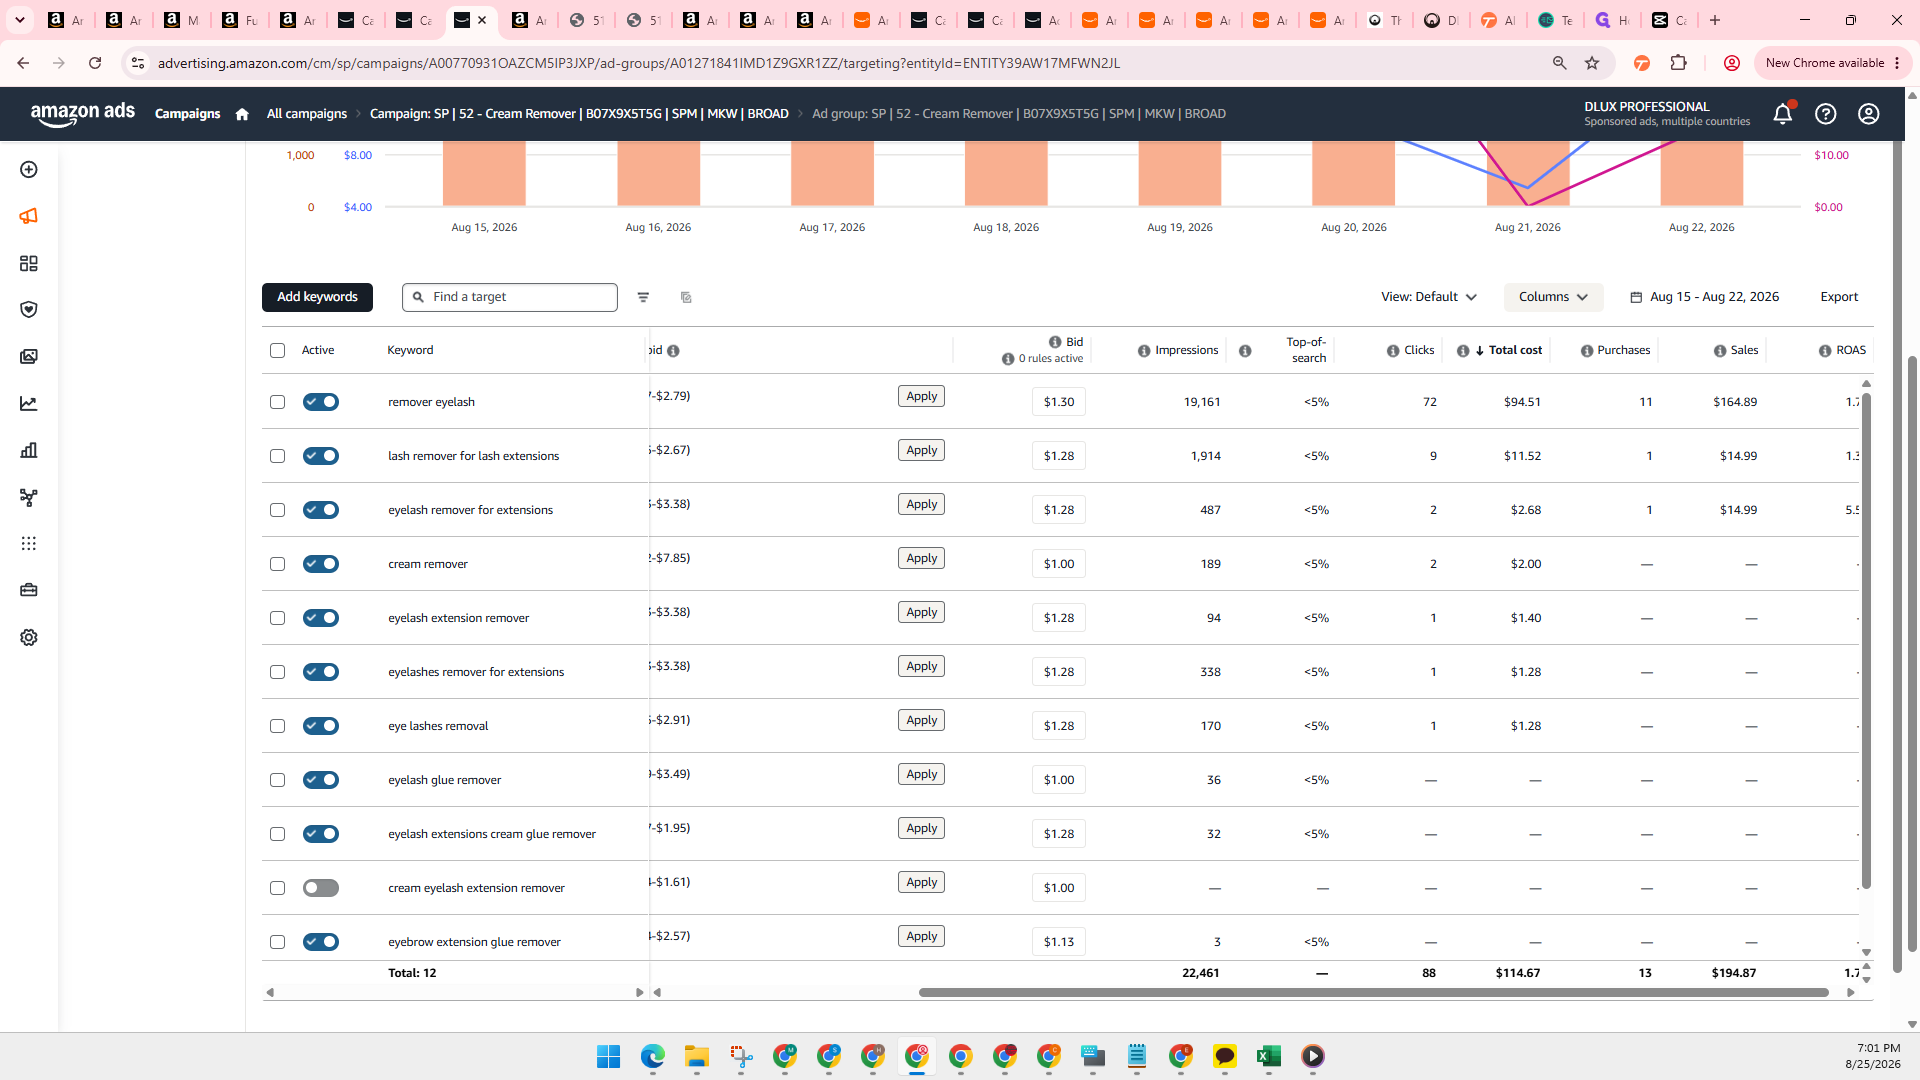
Task: Open the create plus icon in sidebar
Action: click(x=29, y=170)
